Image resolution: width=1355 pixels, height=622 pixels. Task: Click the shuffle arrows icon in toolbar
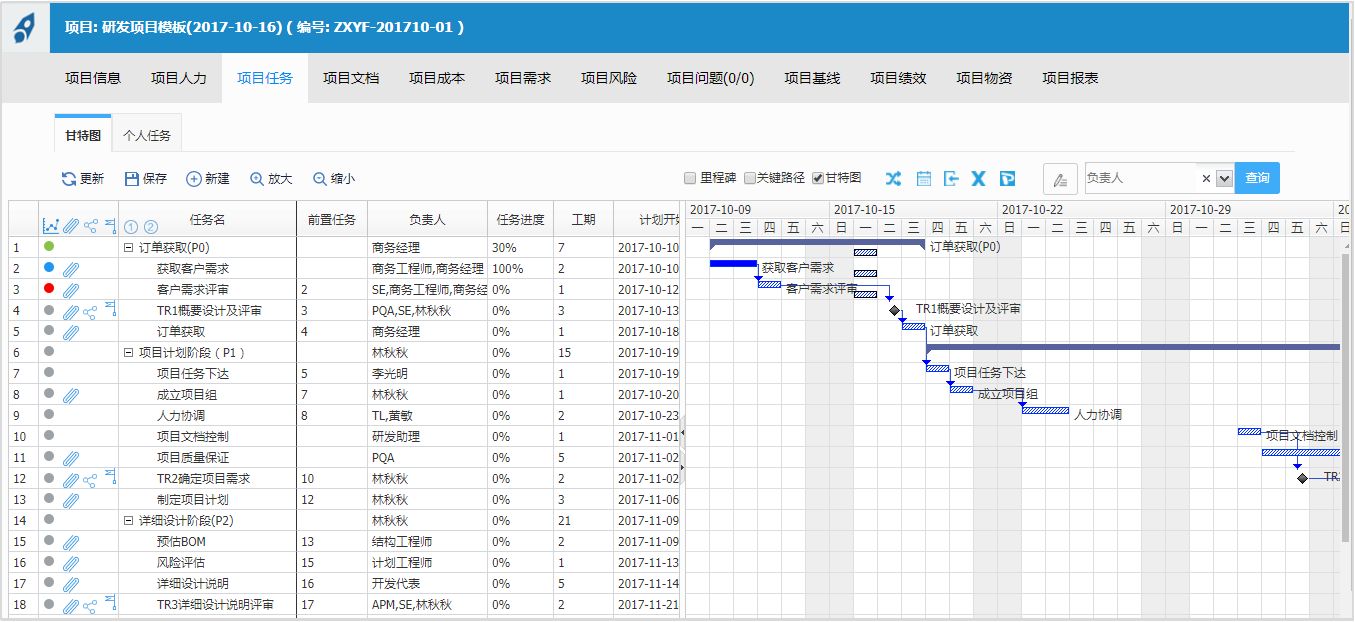pos(893,178)
